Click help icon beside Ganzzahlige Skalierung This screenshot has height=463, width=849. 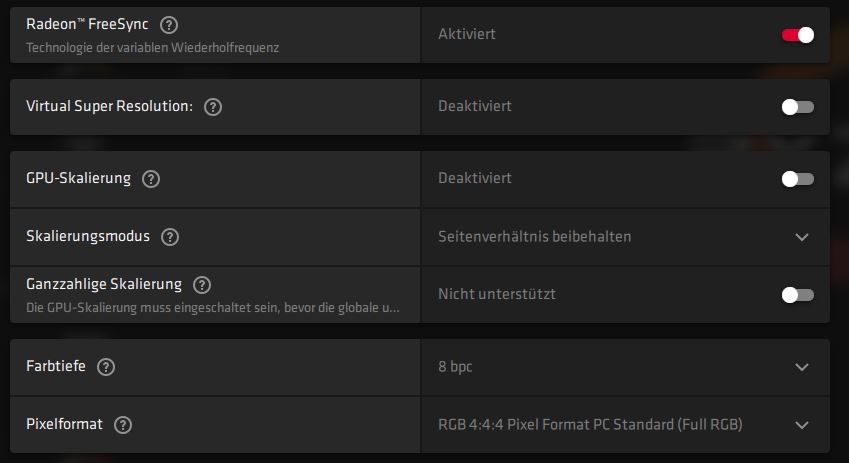click(202, 285)
